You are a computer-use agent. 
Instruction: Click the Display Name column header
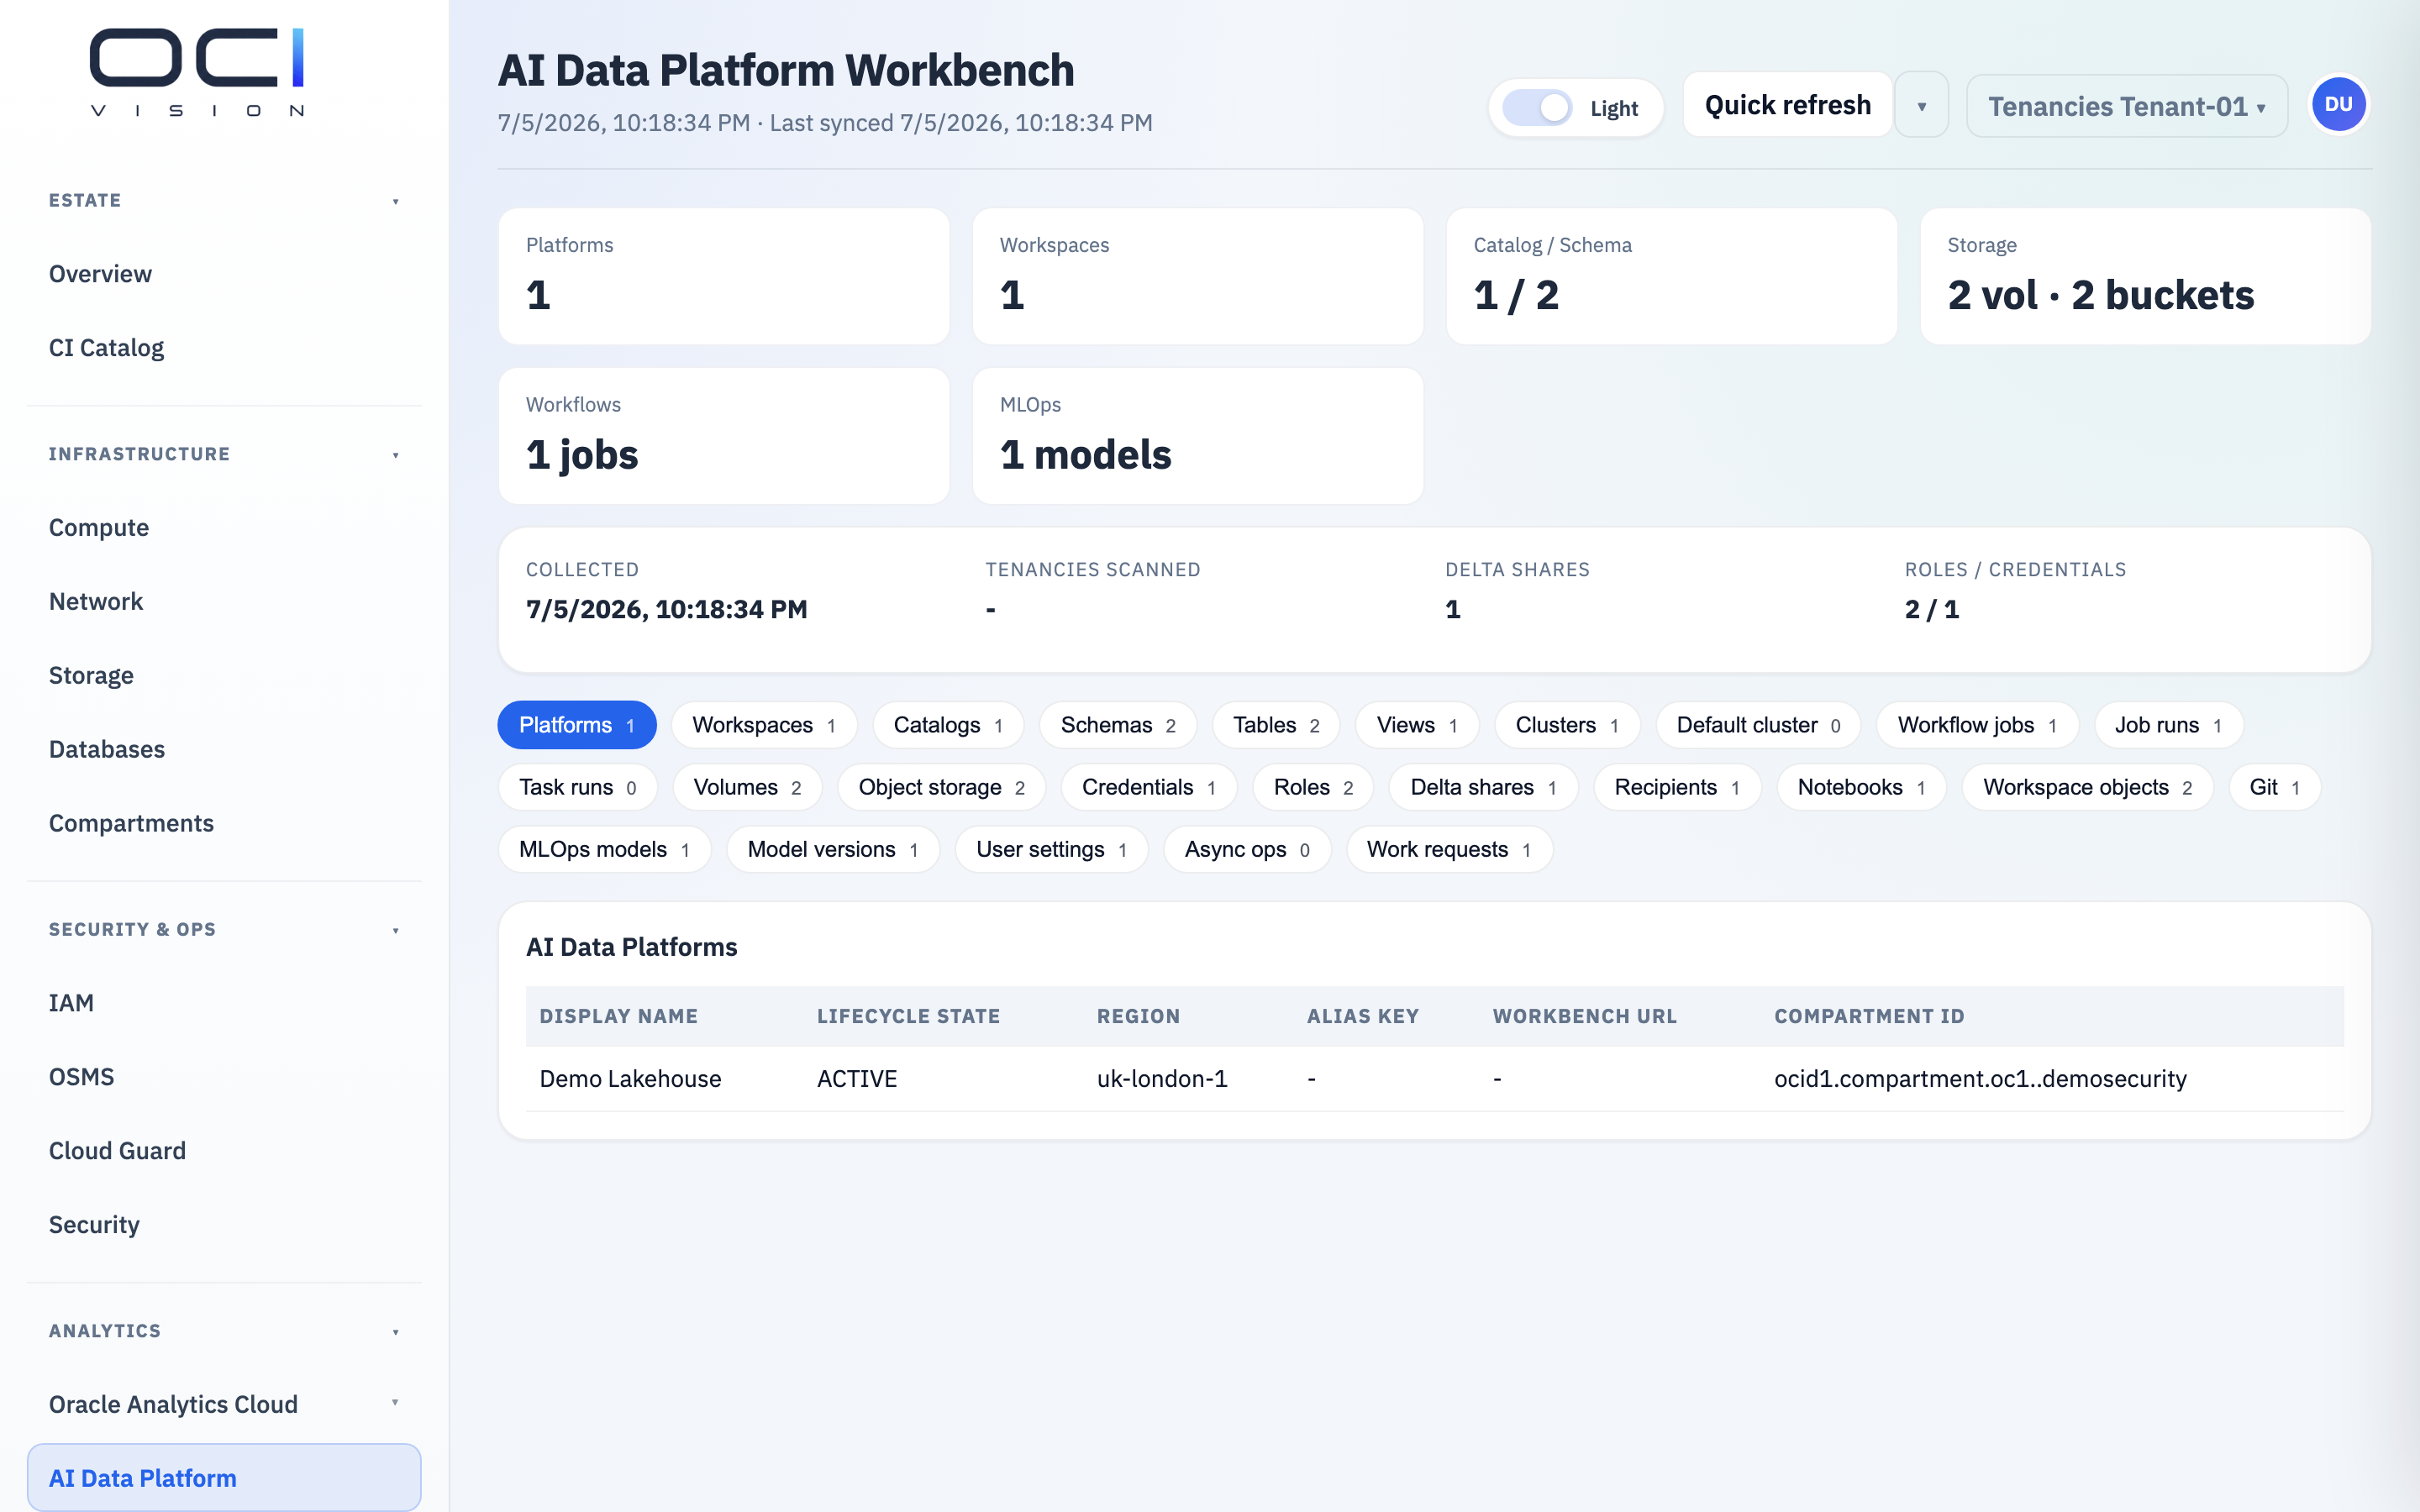click(618, 1016)
